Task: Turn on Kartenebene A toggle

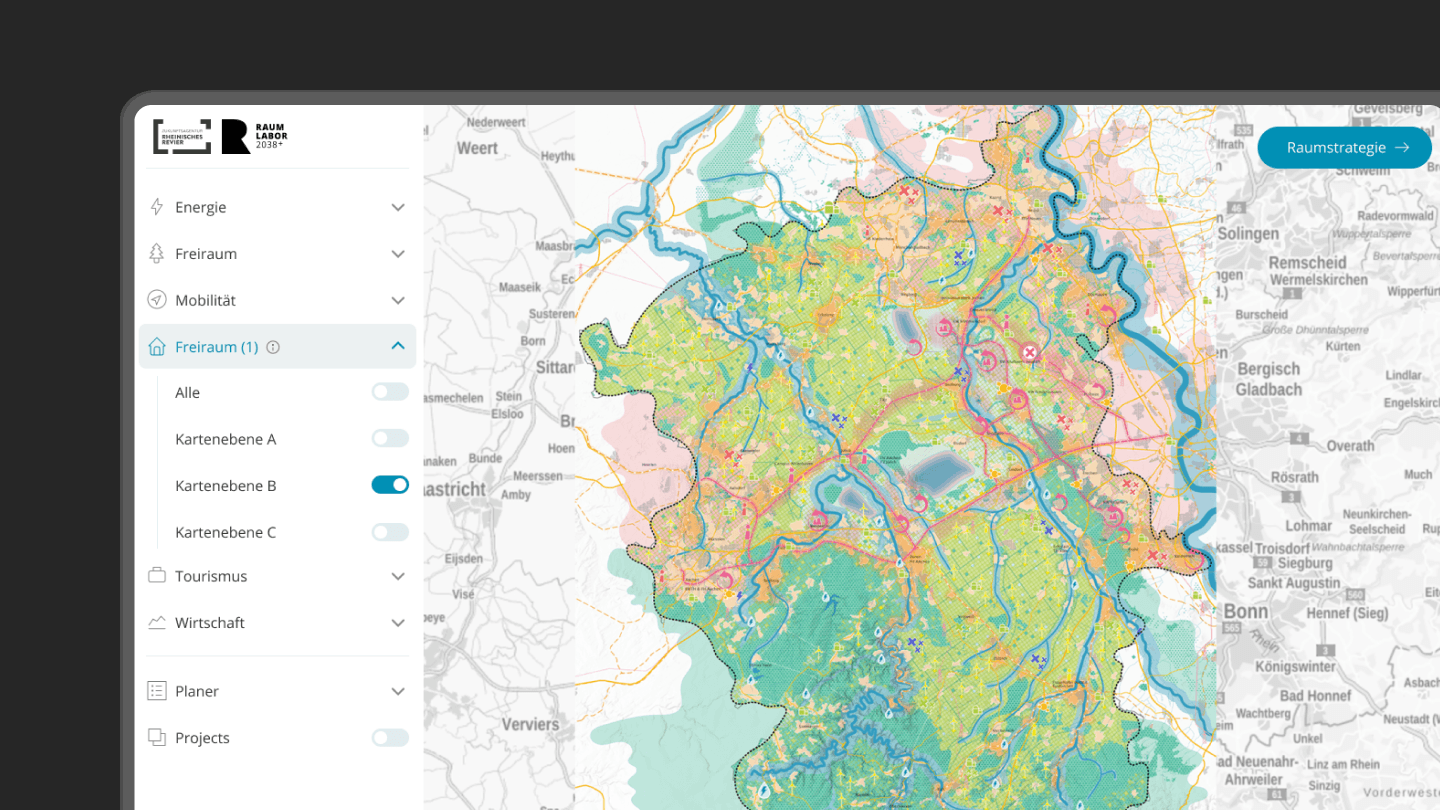Action: point(390,438)
